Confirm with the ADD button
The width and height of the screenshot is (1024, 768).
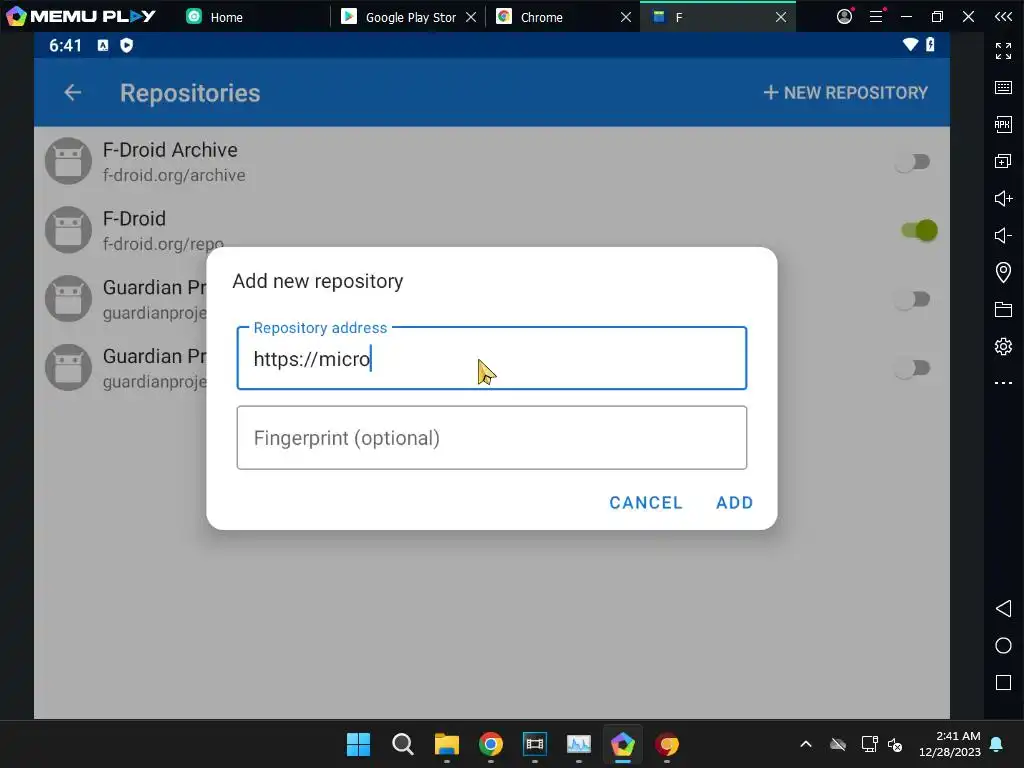(x=735, y=503)
